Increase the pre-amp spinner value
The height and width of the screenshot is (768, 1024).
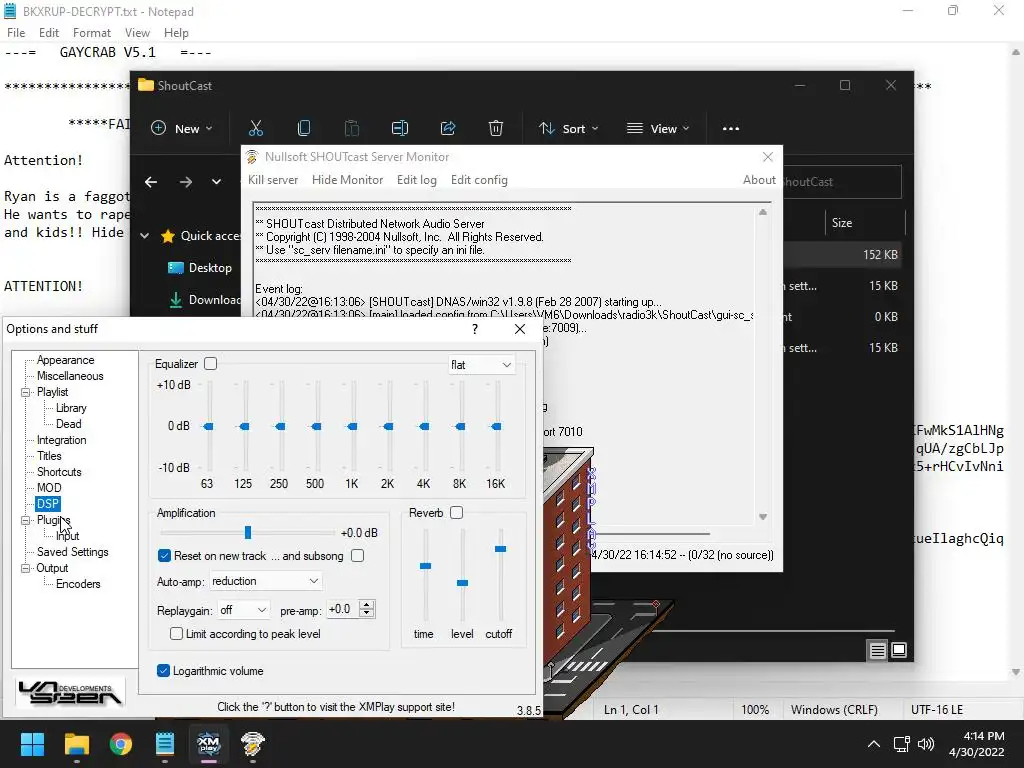[x=367, y=605]
